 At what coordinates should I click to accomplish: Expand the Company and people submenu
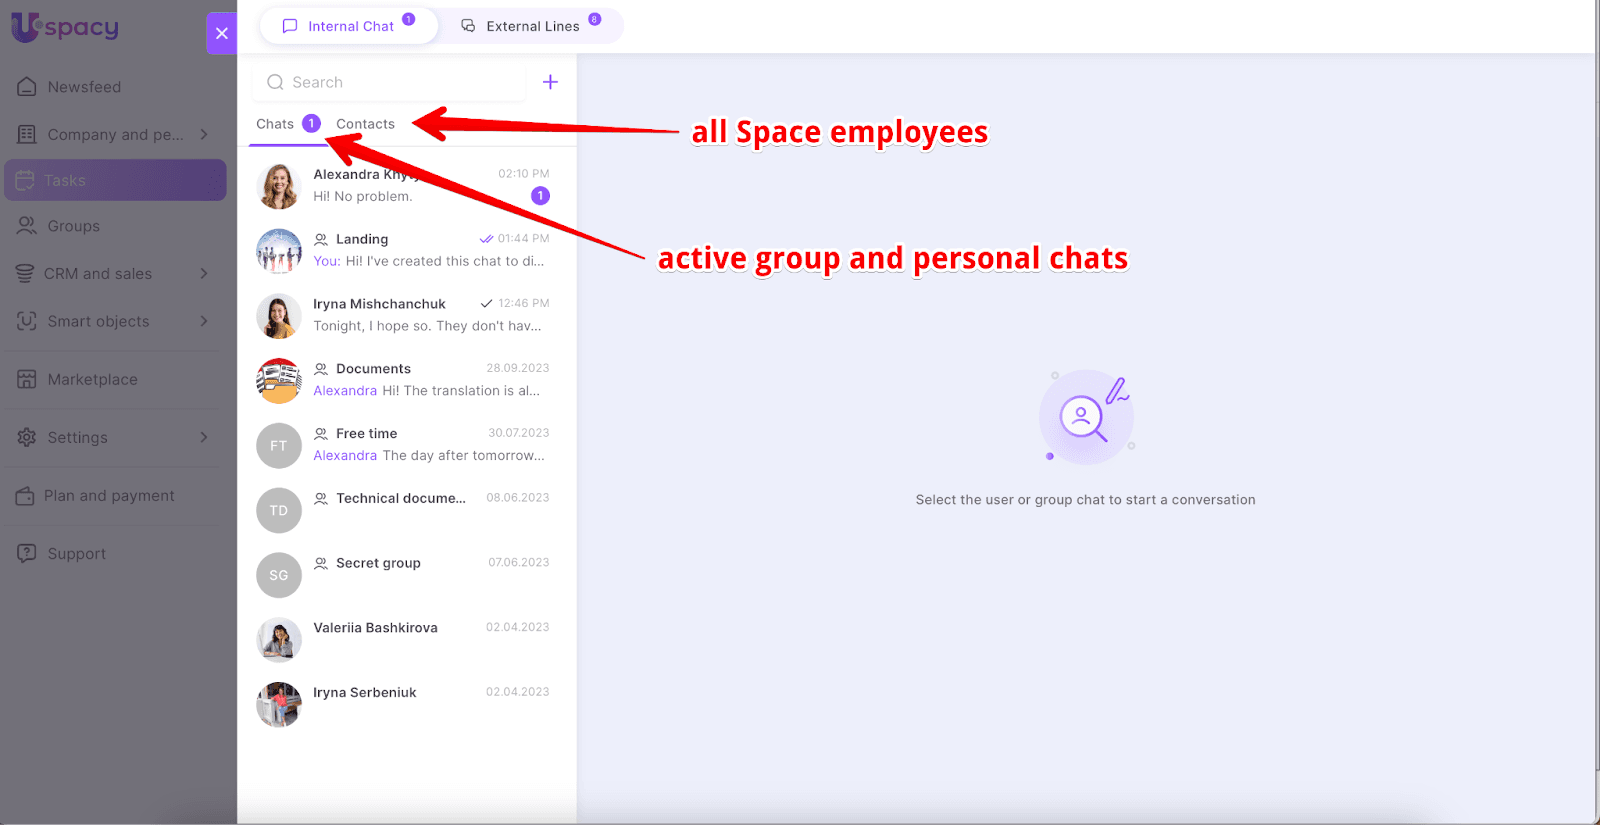[204, 134]
